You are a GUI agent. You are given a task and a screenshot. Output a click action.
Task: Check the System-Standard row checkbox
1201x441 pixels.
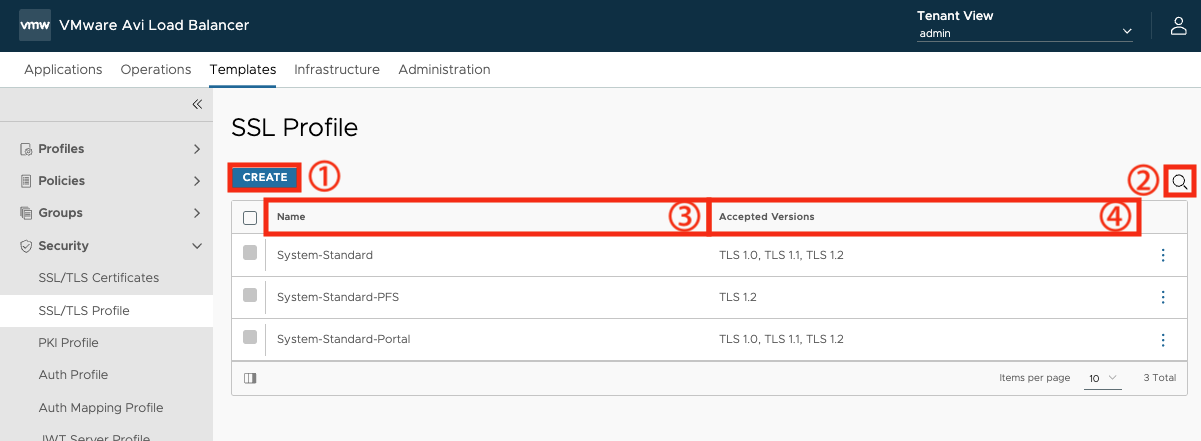[250, 254]
